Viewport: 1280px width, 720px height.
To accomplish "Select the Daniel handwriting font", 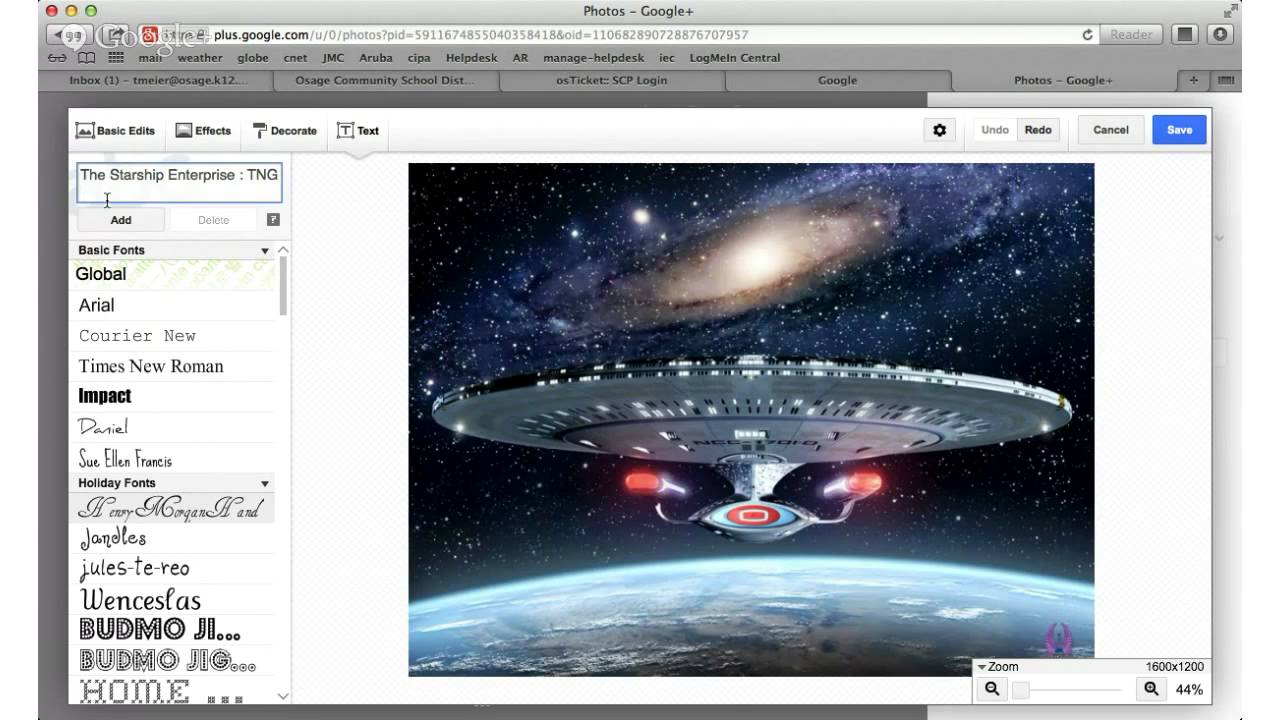I will 172,427.
